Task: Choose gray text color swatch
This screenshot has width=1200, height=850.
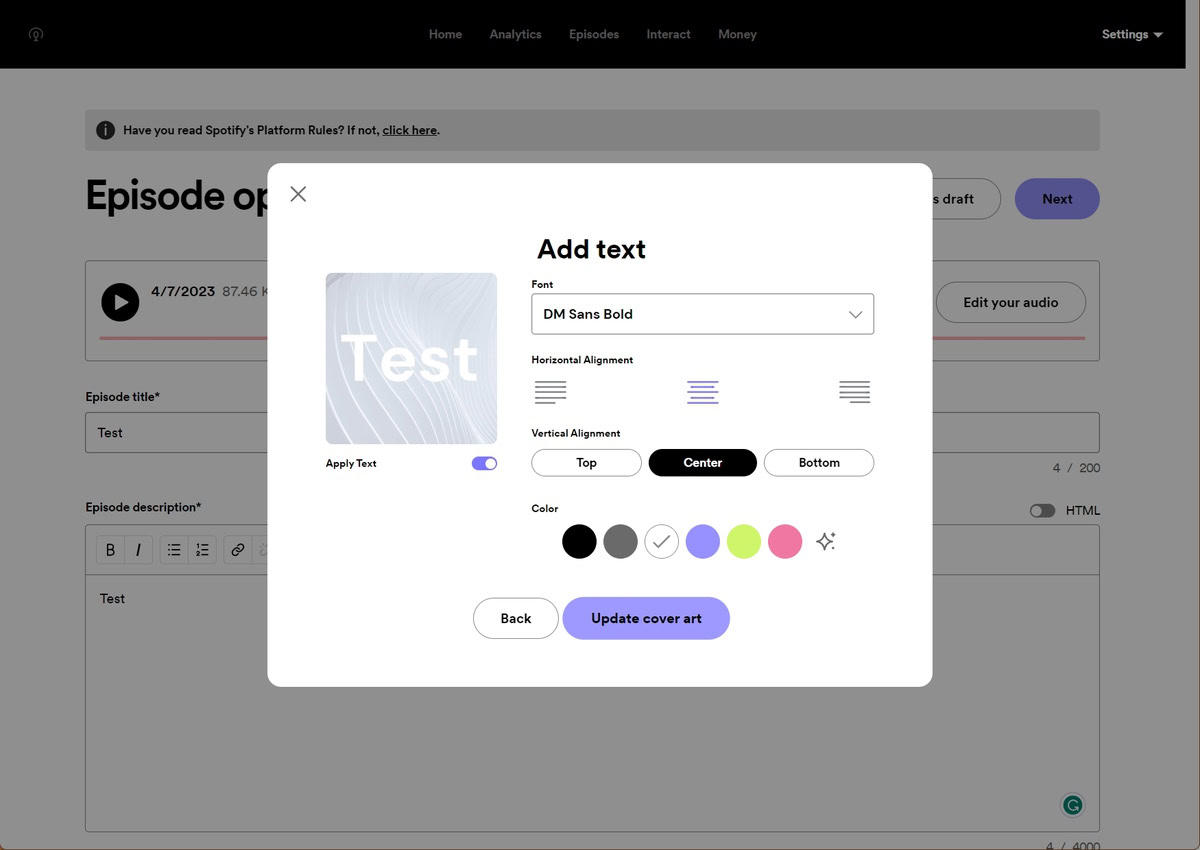Action: [x=620, y=541]
